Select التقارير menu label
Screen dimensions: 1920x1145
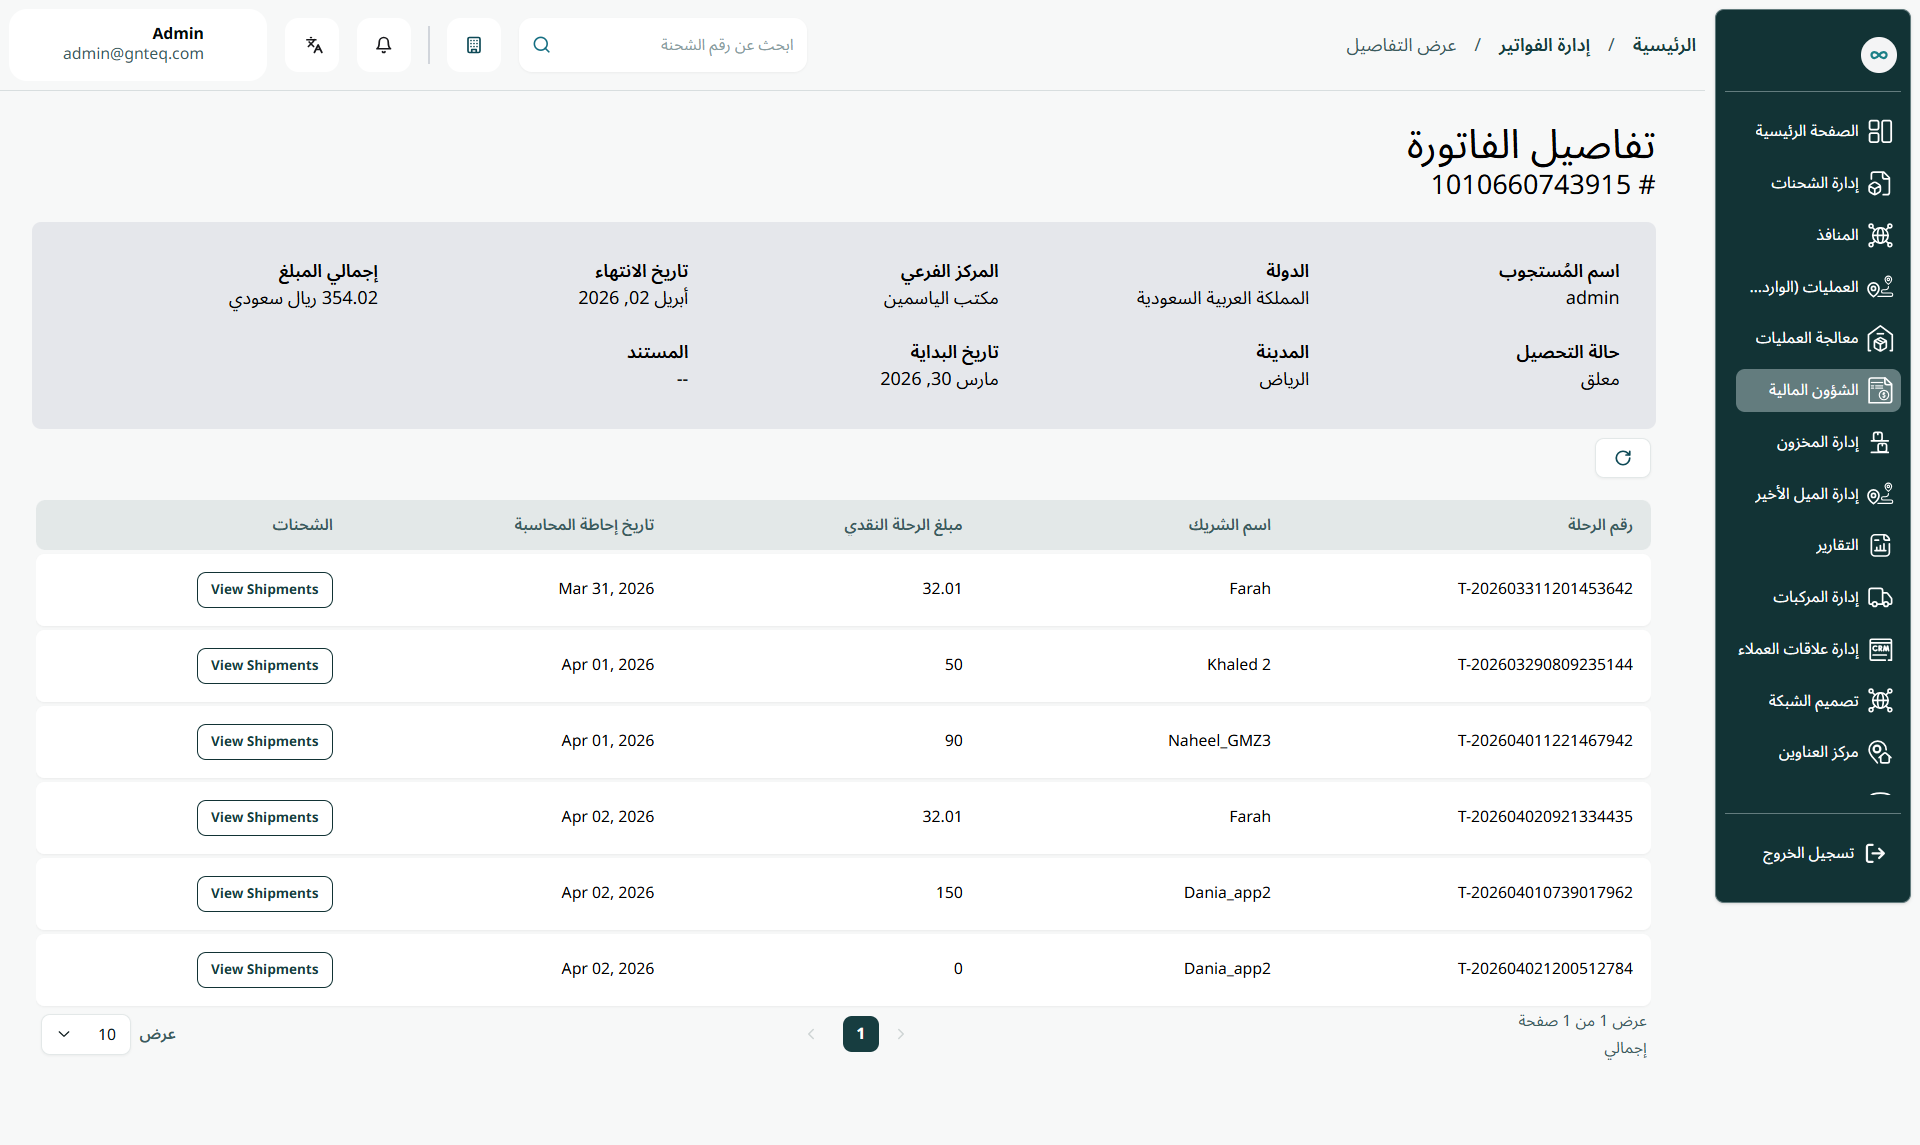(1837, 545)
